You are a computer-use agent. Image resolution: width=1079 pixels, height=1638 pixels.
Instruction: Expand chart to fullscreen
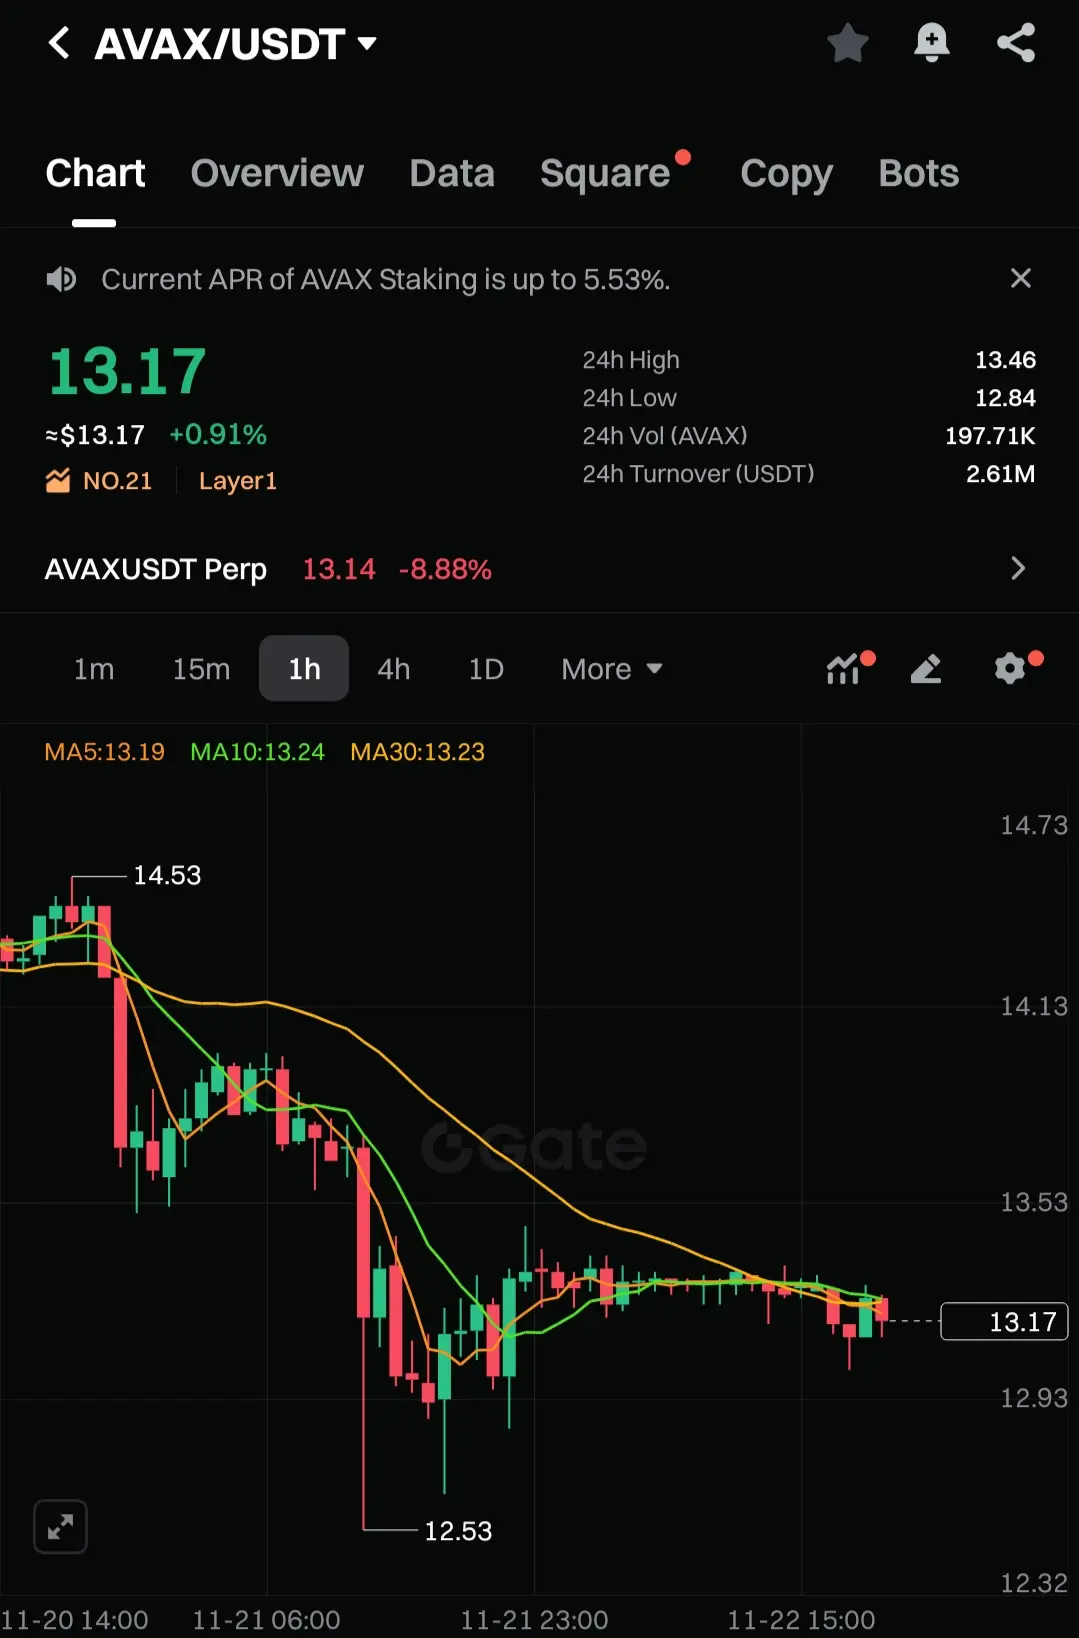tap(60, 1527)
